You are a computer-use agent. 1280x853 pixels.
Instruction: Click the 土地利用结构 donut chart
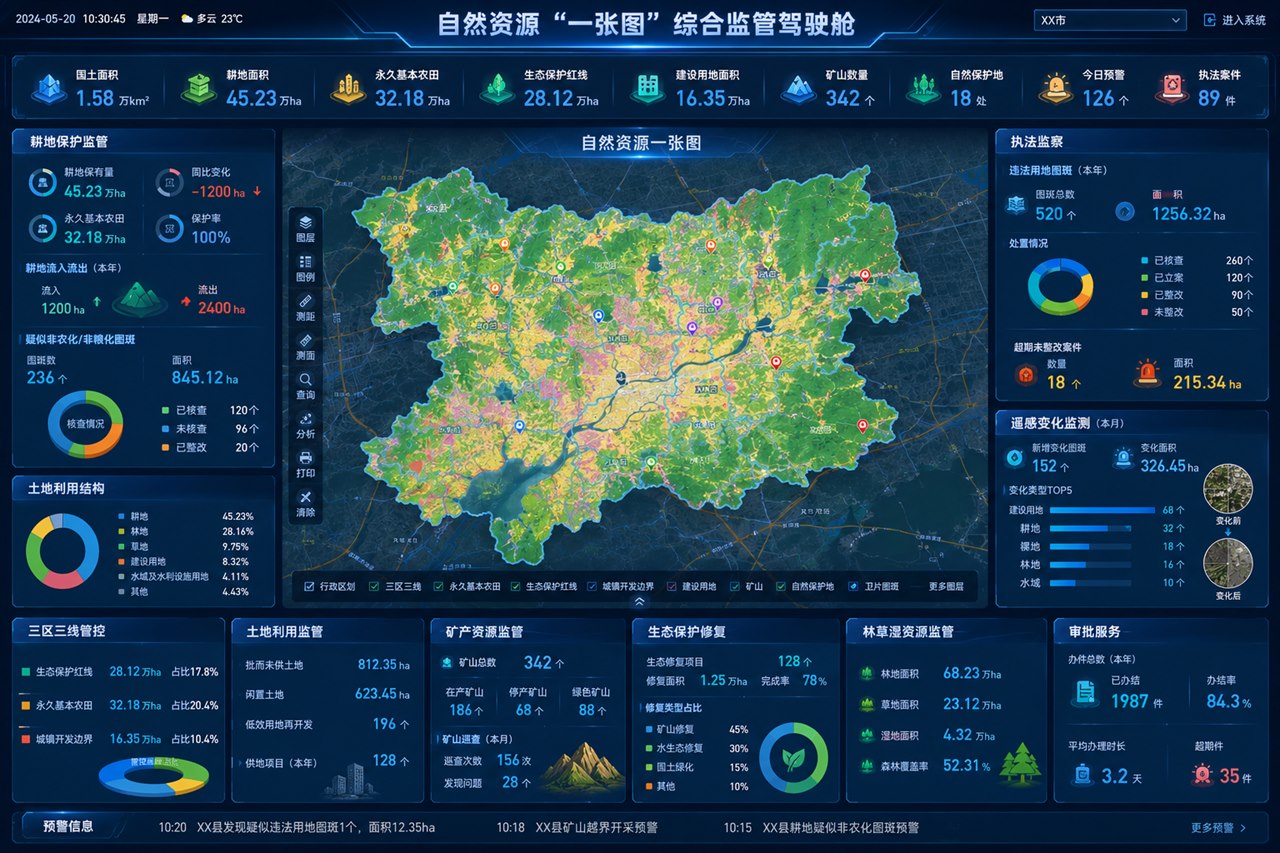[x=62, y=551]
